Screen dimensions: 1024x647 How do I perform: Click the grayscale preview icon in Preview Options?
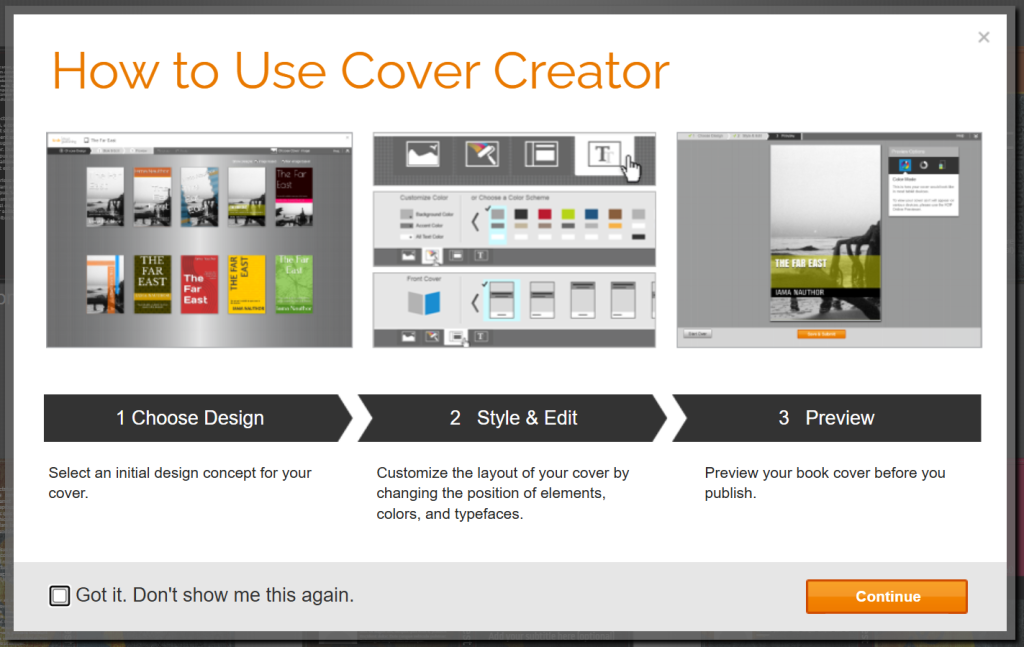pos(924,165)
